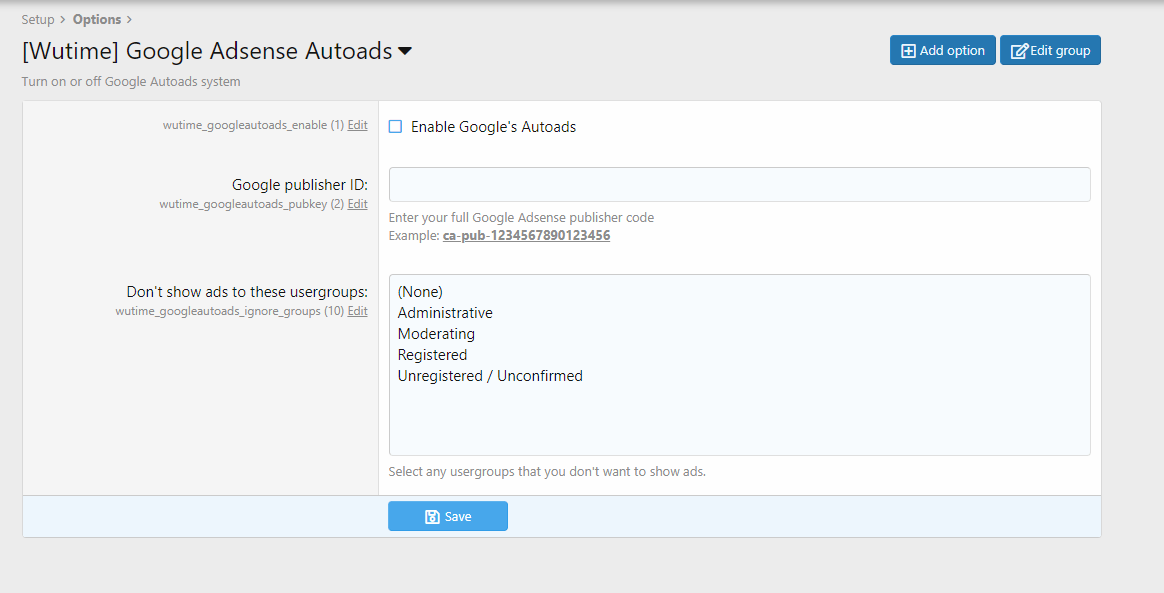Choose "Unregistered / Unconfirmed" usergroup
This screenshot has width=1164, height=593.
(x=490, y=376)
